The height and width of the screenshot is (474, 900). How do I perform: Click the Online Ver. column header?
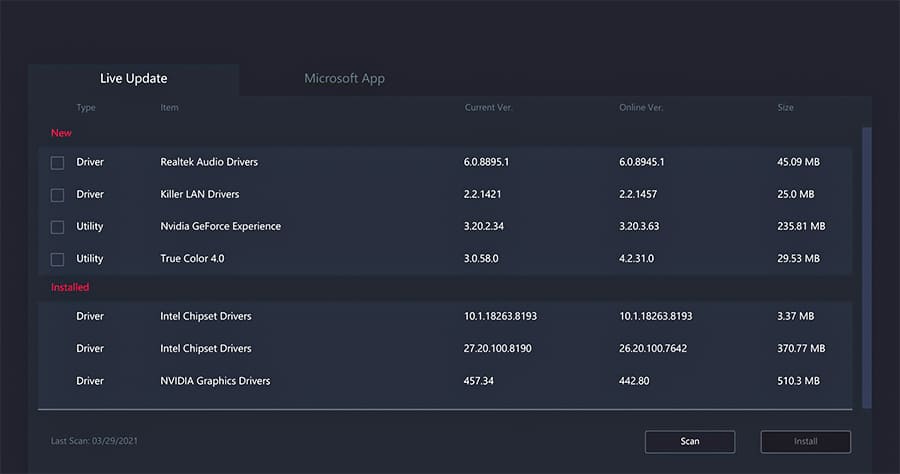(641, 108)
